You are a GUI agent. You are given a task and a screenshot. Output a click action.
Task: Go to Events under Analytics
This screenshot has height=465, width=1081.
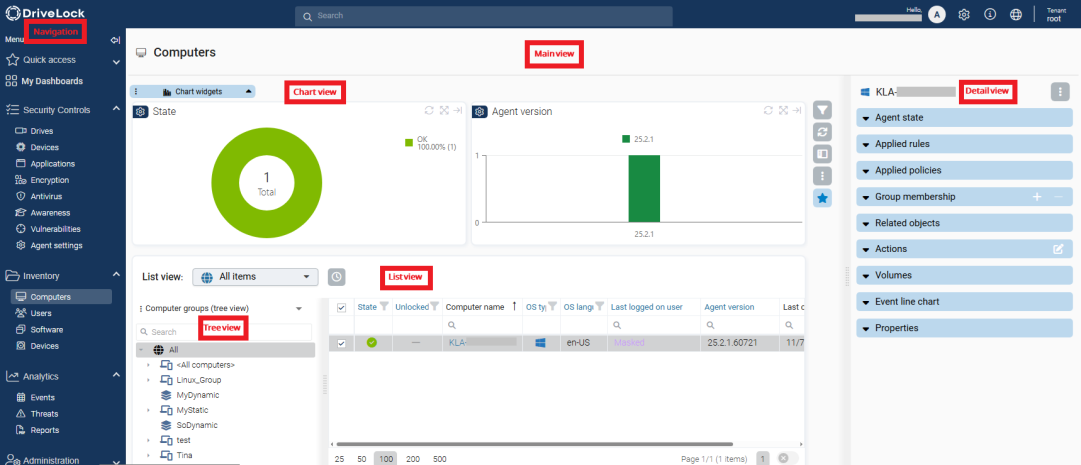[43, 397]
